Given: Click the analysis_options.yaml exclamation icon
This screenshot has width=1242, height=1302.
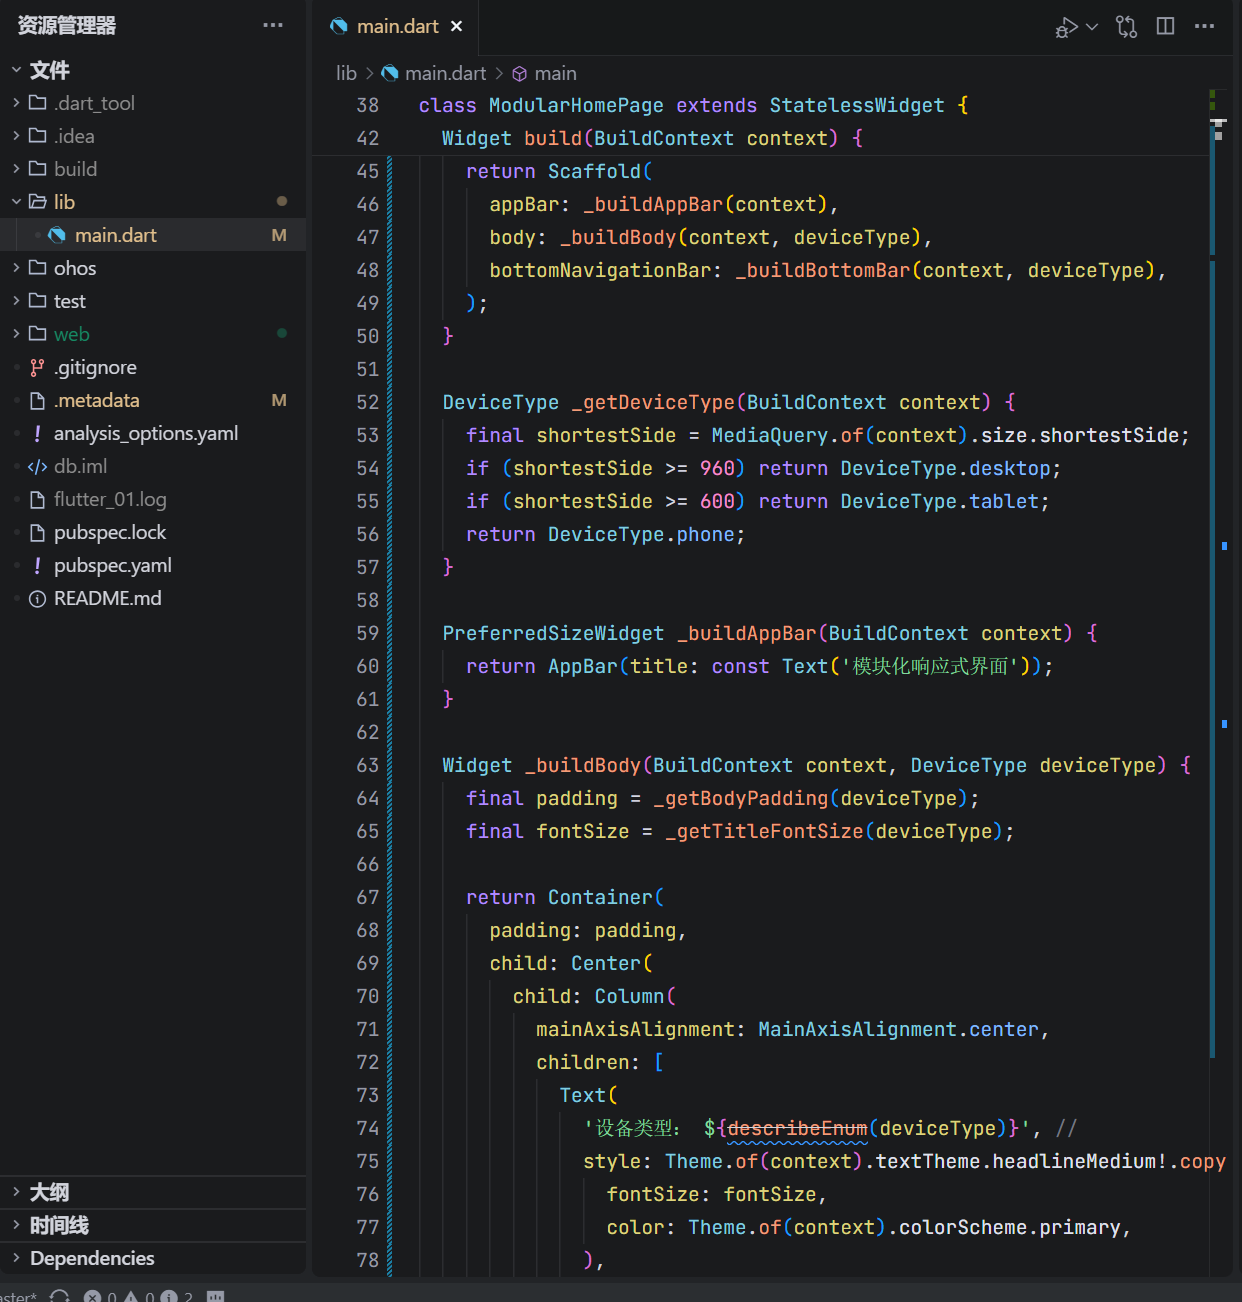Looking at the screenshot, I should coord(37,433).
